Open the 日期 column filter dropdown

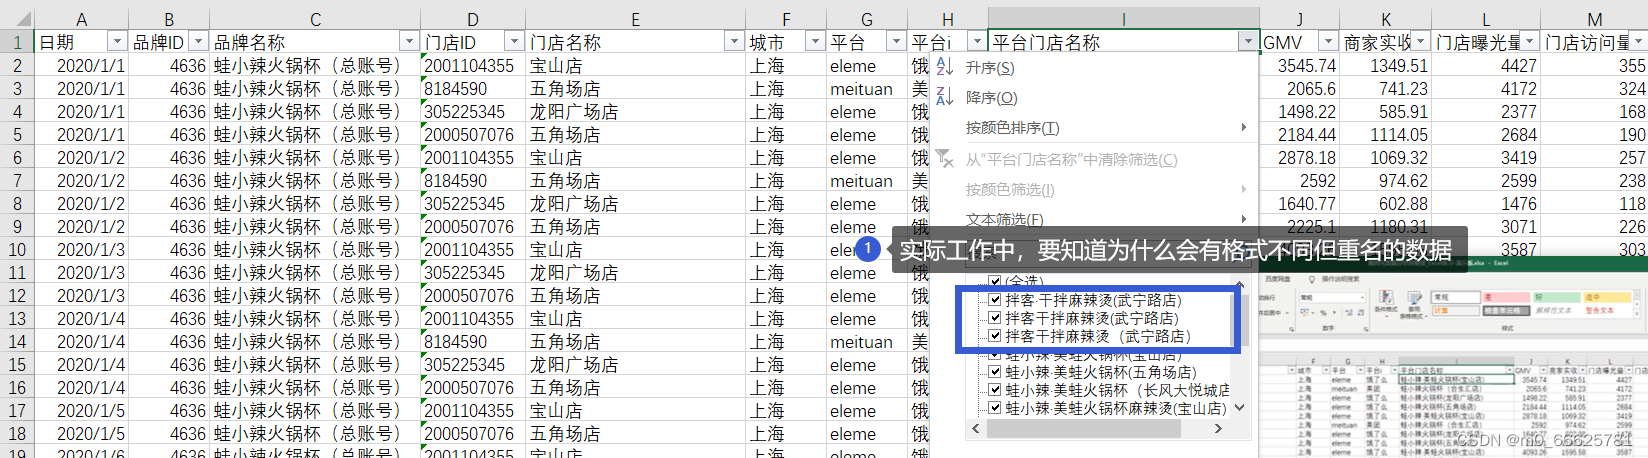tap(117, 42)
